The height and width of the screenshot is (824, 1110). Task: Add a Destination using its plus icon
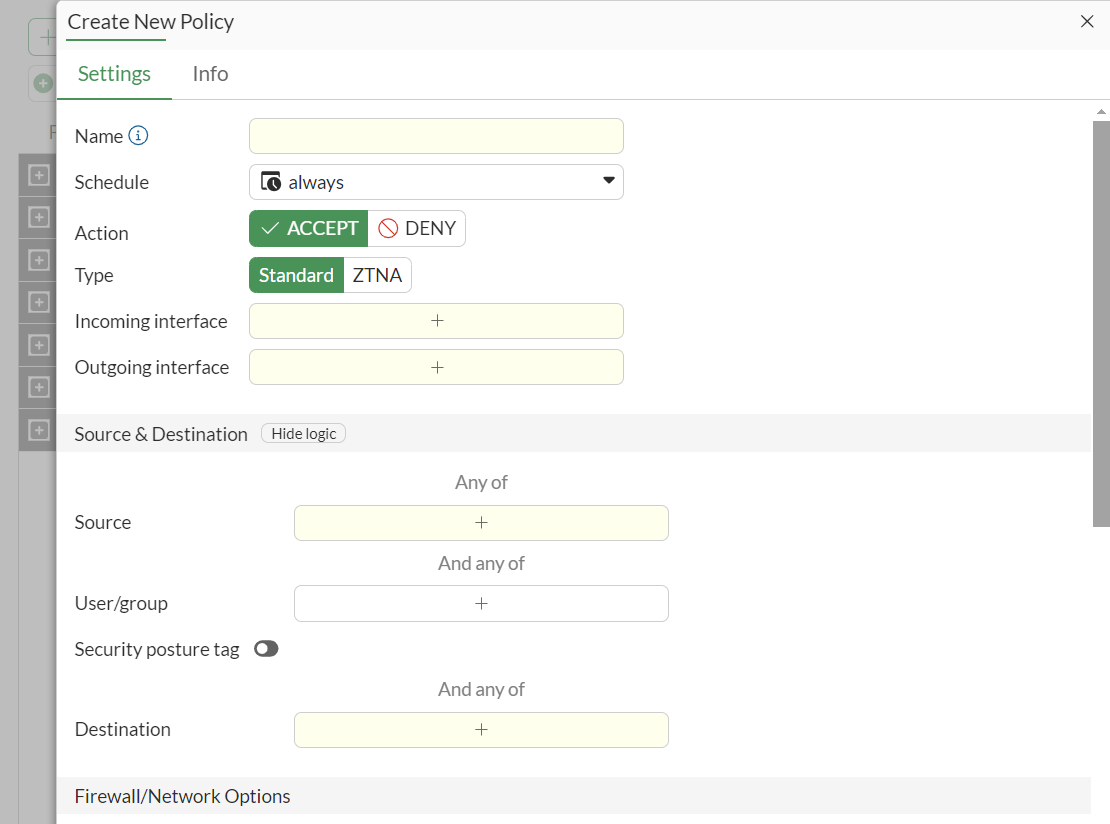481,729
